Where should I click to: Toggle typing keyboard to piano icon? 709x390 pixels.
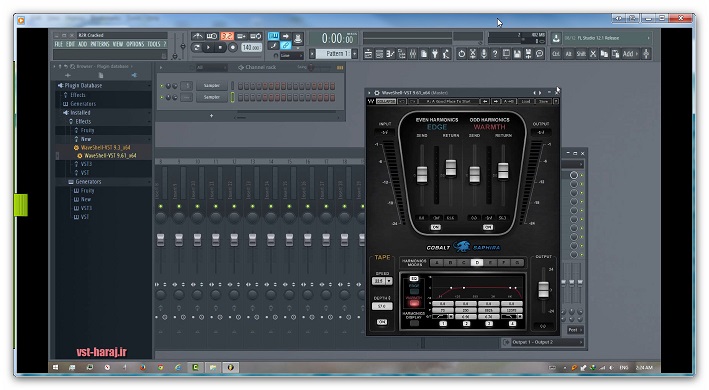274,36
